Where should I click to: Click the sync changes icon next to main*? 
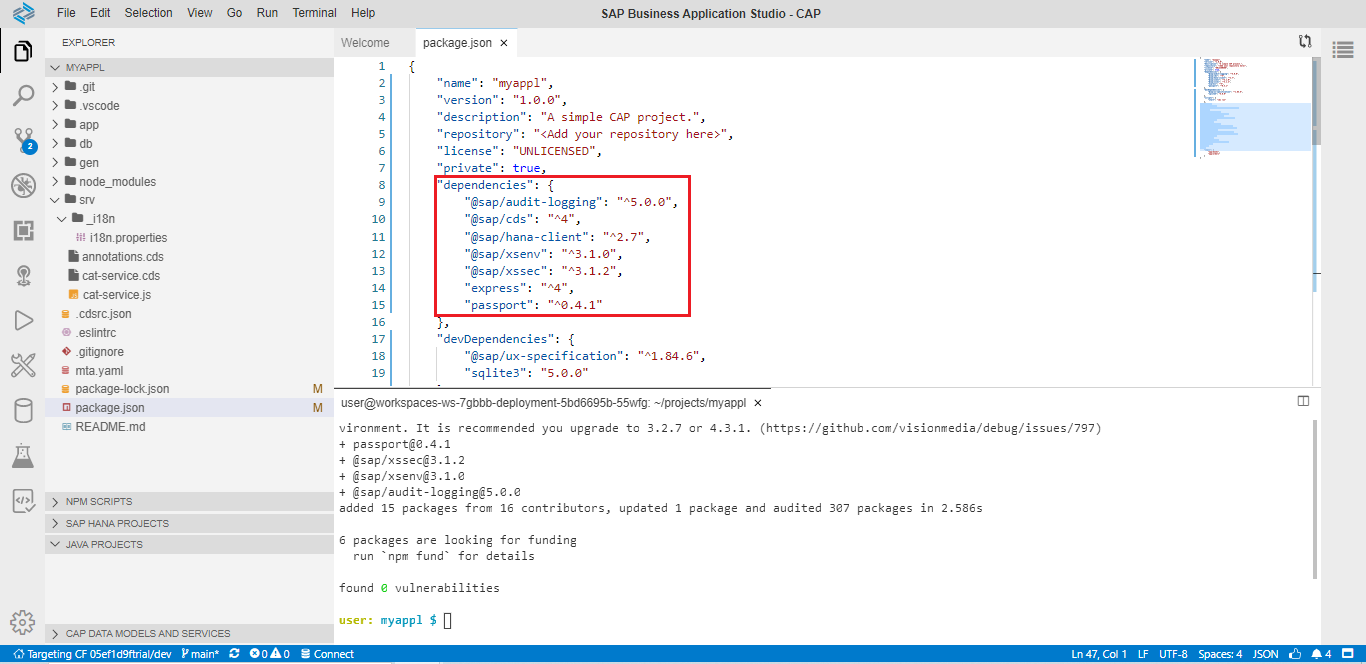234,653
